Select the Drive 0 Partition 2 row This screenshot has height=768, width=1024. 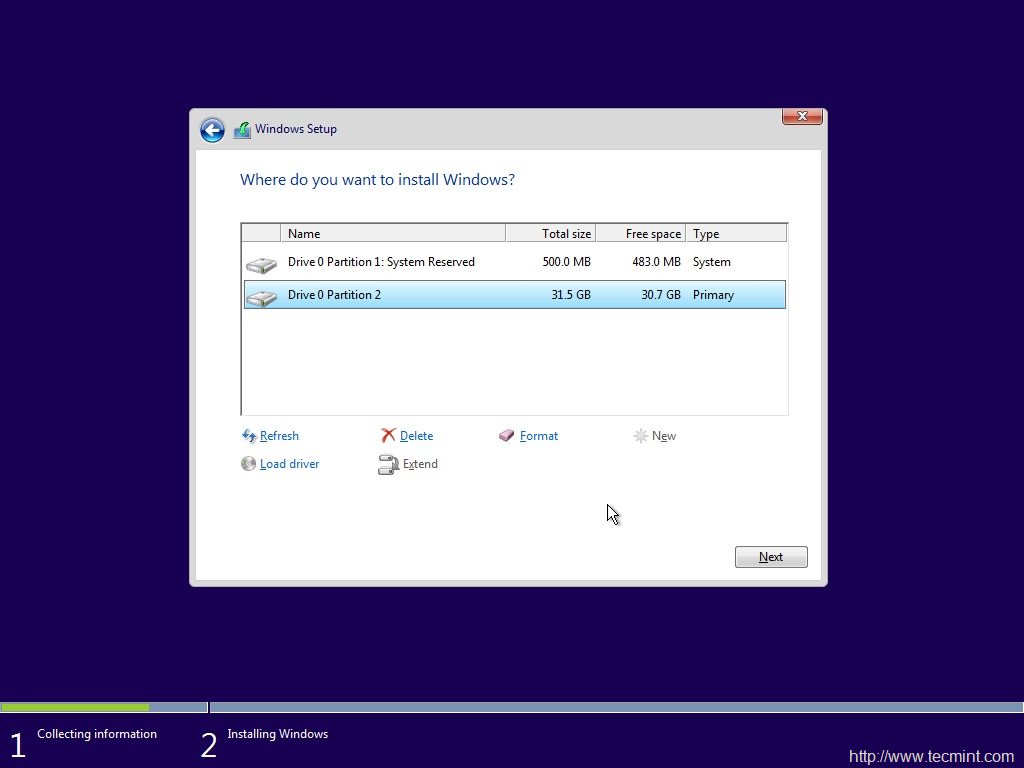coord(400,294)
